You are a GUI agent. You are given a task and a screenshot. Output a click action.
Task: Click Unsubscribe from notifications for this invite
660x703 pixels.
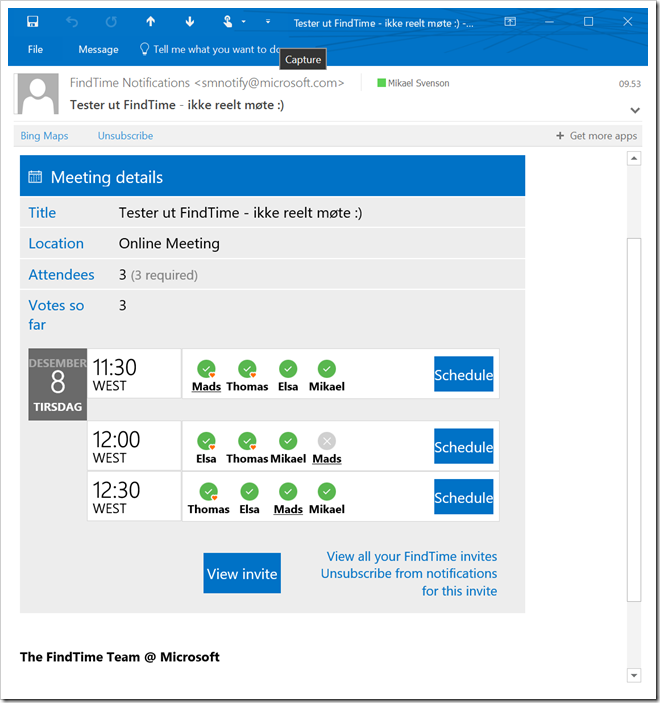409,582
